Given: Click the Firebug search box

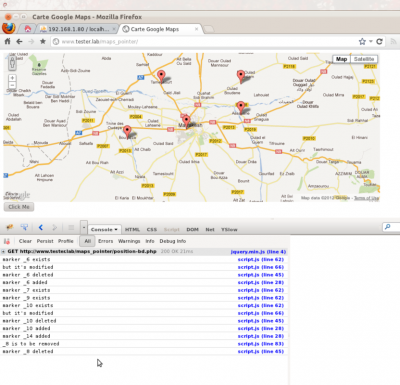Looking at the screenshot, I should tap(391, 227).
